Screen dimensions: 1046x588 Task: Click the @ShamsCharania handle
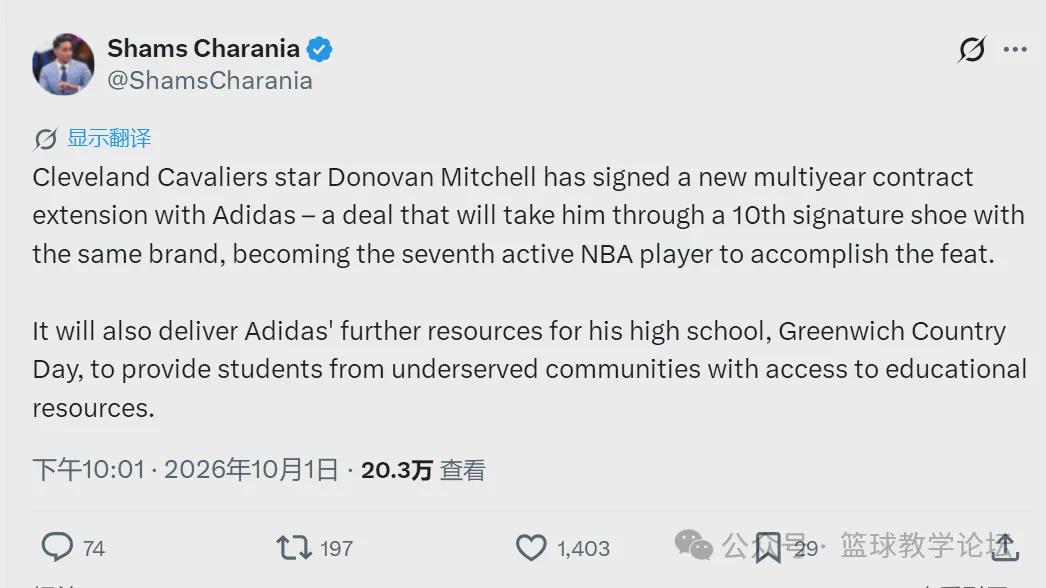pyautogui.click(x=210, y=81)
